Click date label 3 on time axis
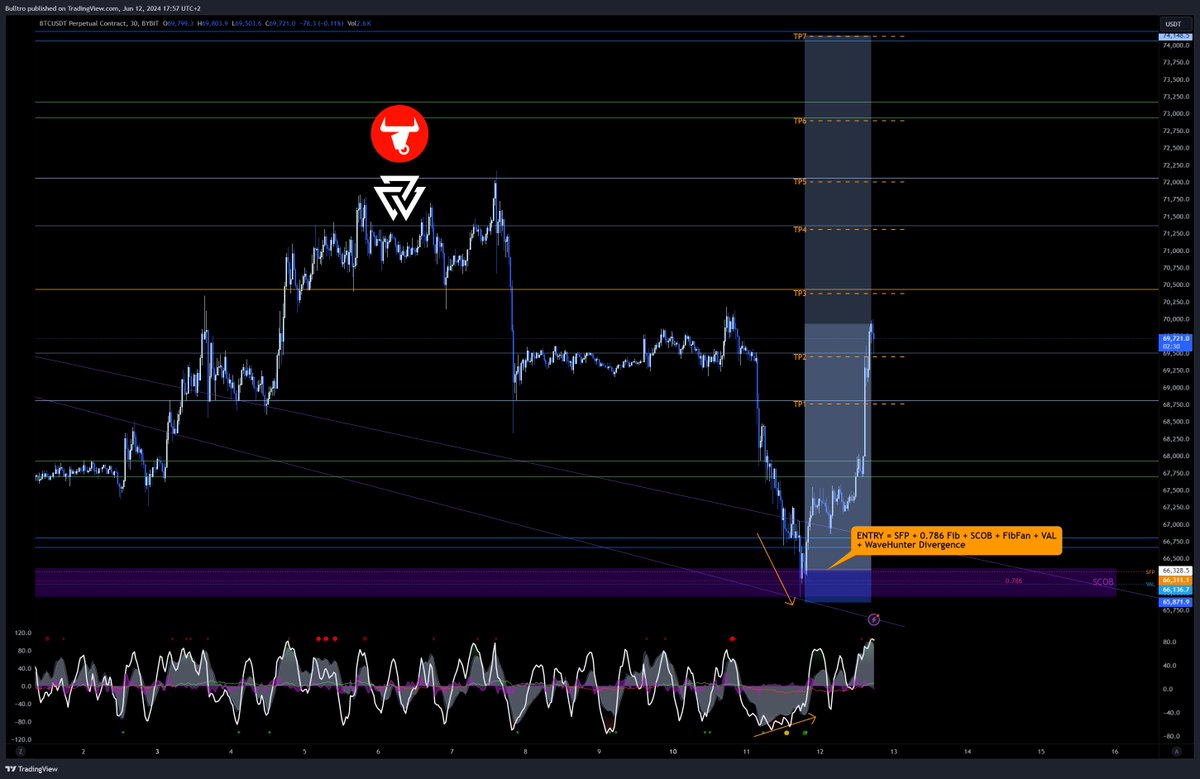 (x=157, y=750)
